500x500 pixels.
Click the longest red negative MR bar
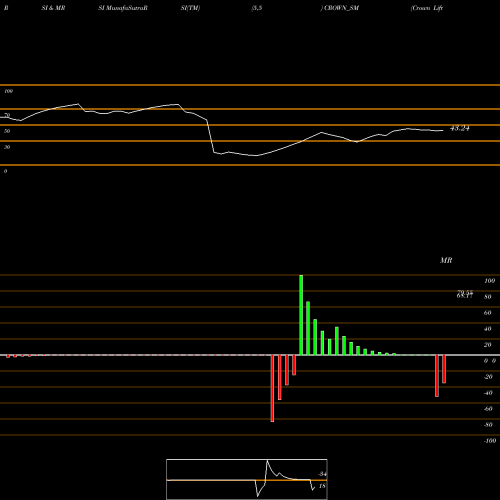tap(272, 388)
